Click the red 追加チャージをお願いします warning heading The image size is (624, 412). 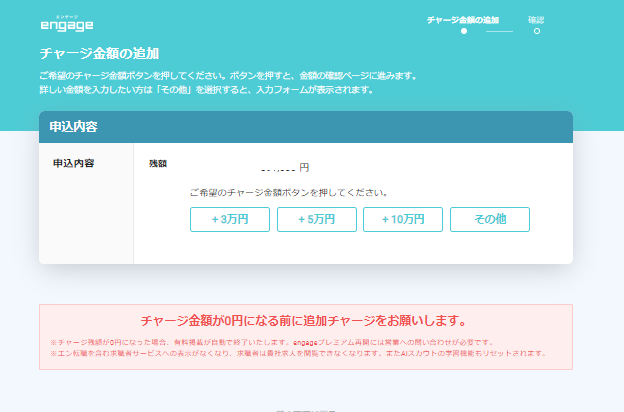304,320
